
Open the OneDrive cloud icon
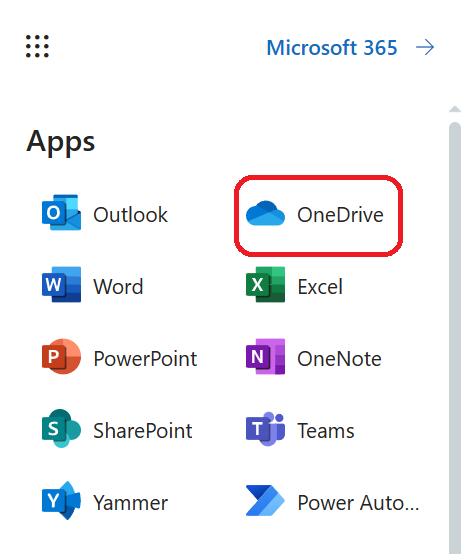(265, 213)
